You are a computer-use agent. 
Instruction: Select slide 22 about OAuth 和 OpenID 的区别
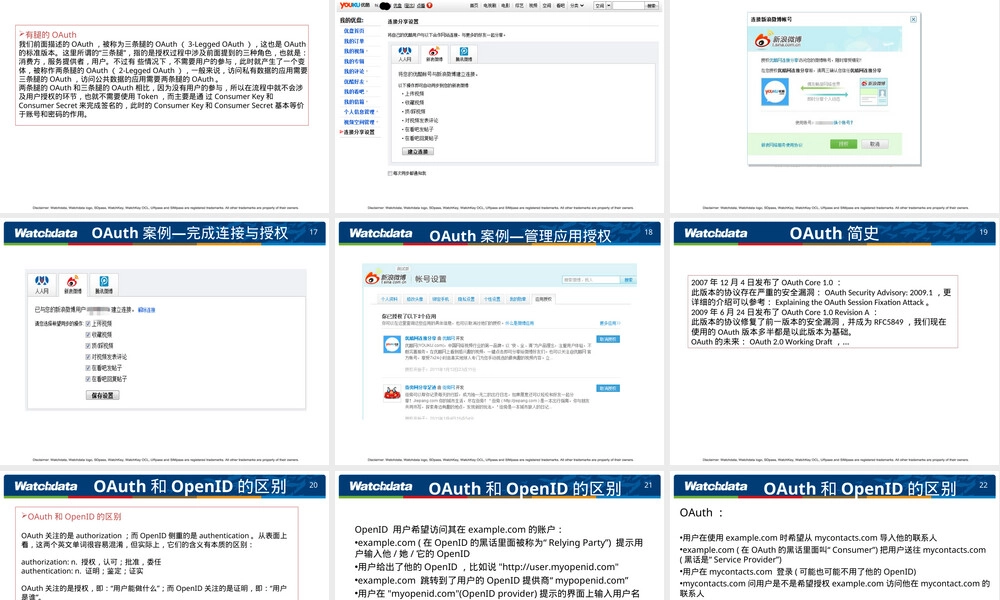pyautogui.click(x=835, y=536)
